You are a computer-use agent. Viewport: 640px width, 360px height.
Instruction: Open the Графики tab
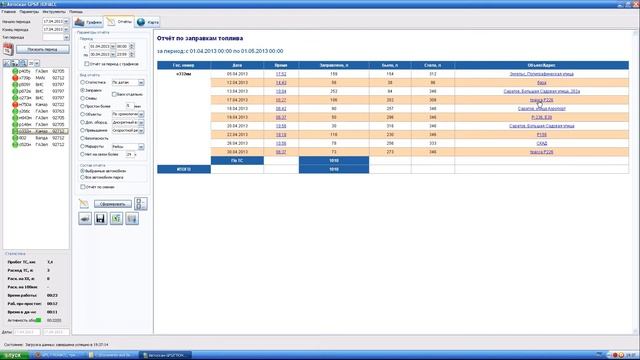[x=88, y=22]
